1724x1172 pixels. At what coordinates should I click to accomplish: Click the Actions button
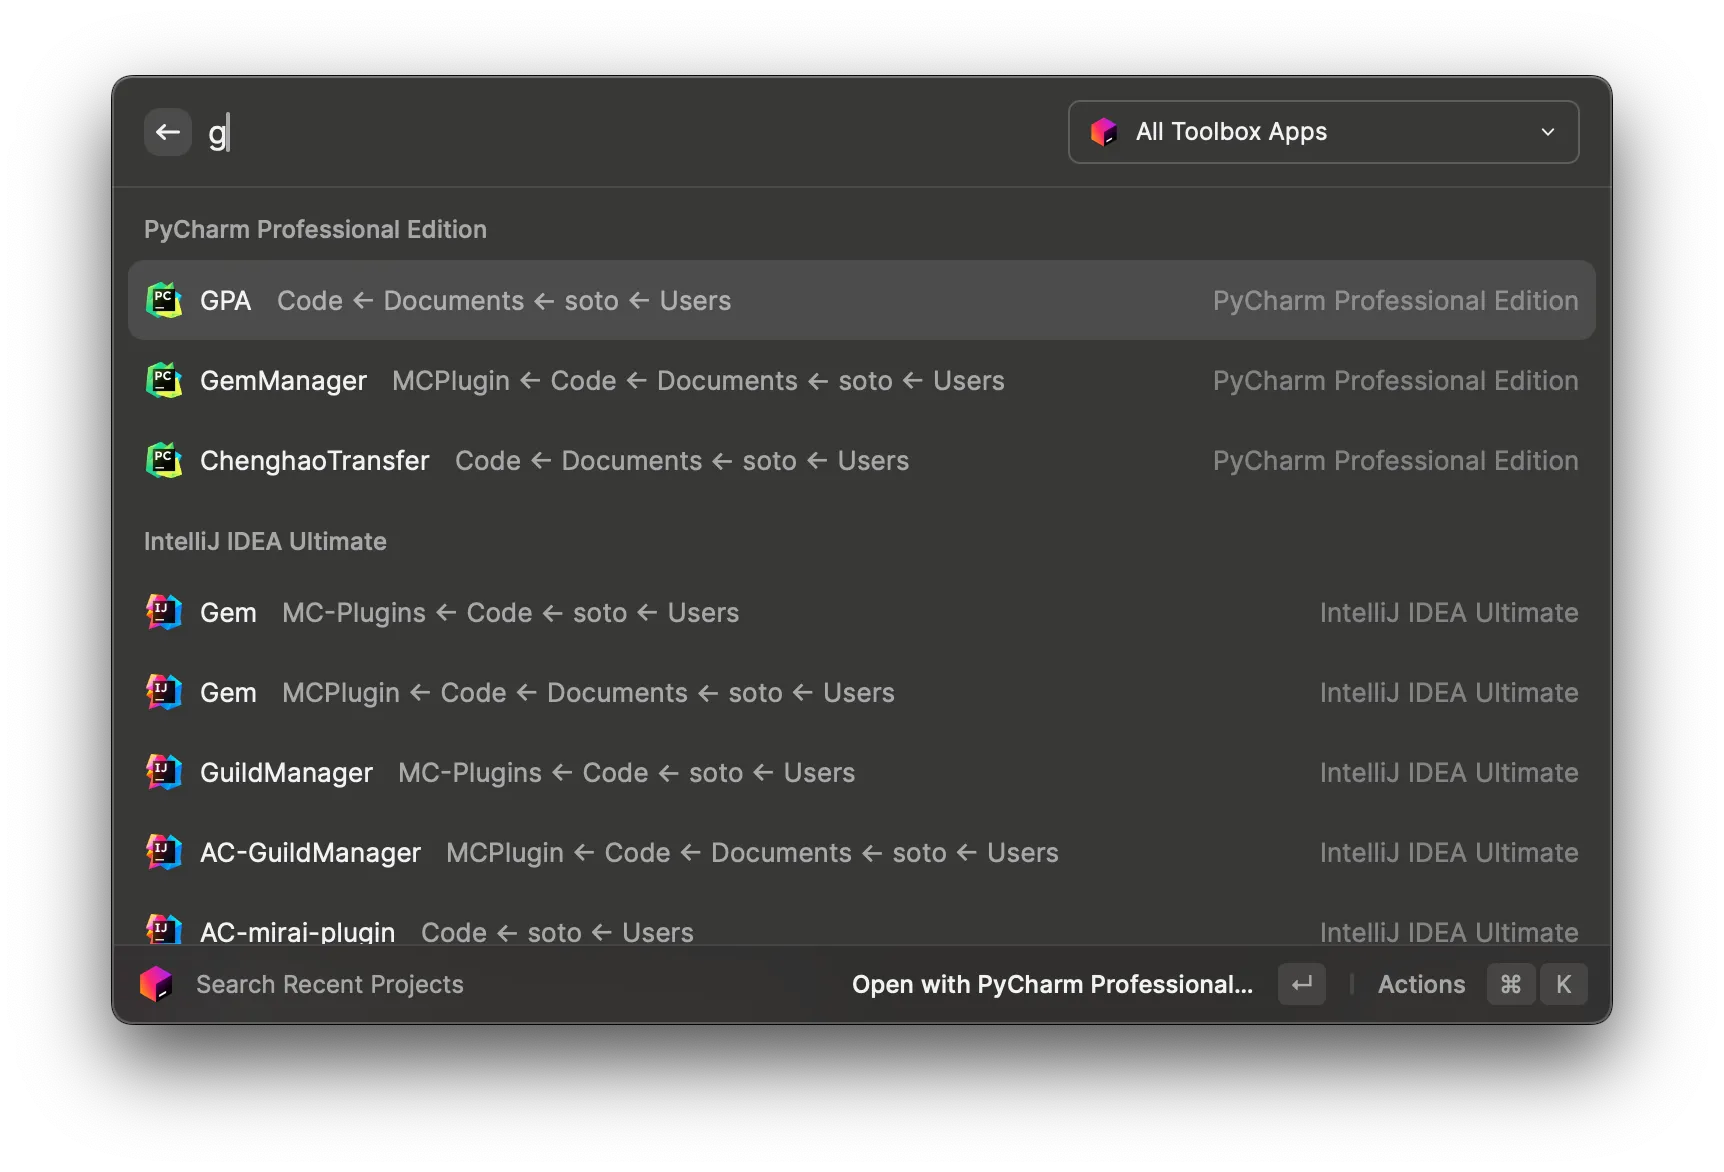coord(1421,985)
